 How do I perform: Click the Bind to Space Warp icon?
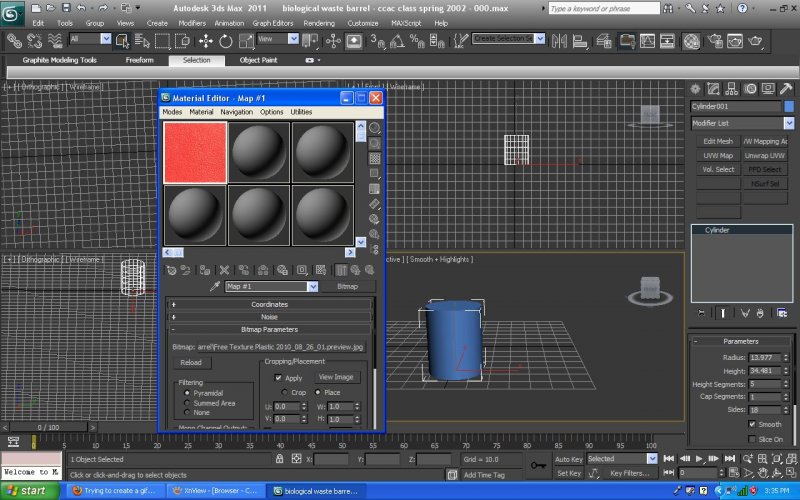click(x=55, y=41)
